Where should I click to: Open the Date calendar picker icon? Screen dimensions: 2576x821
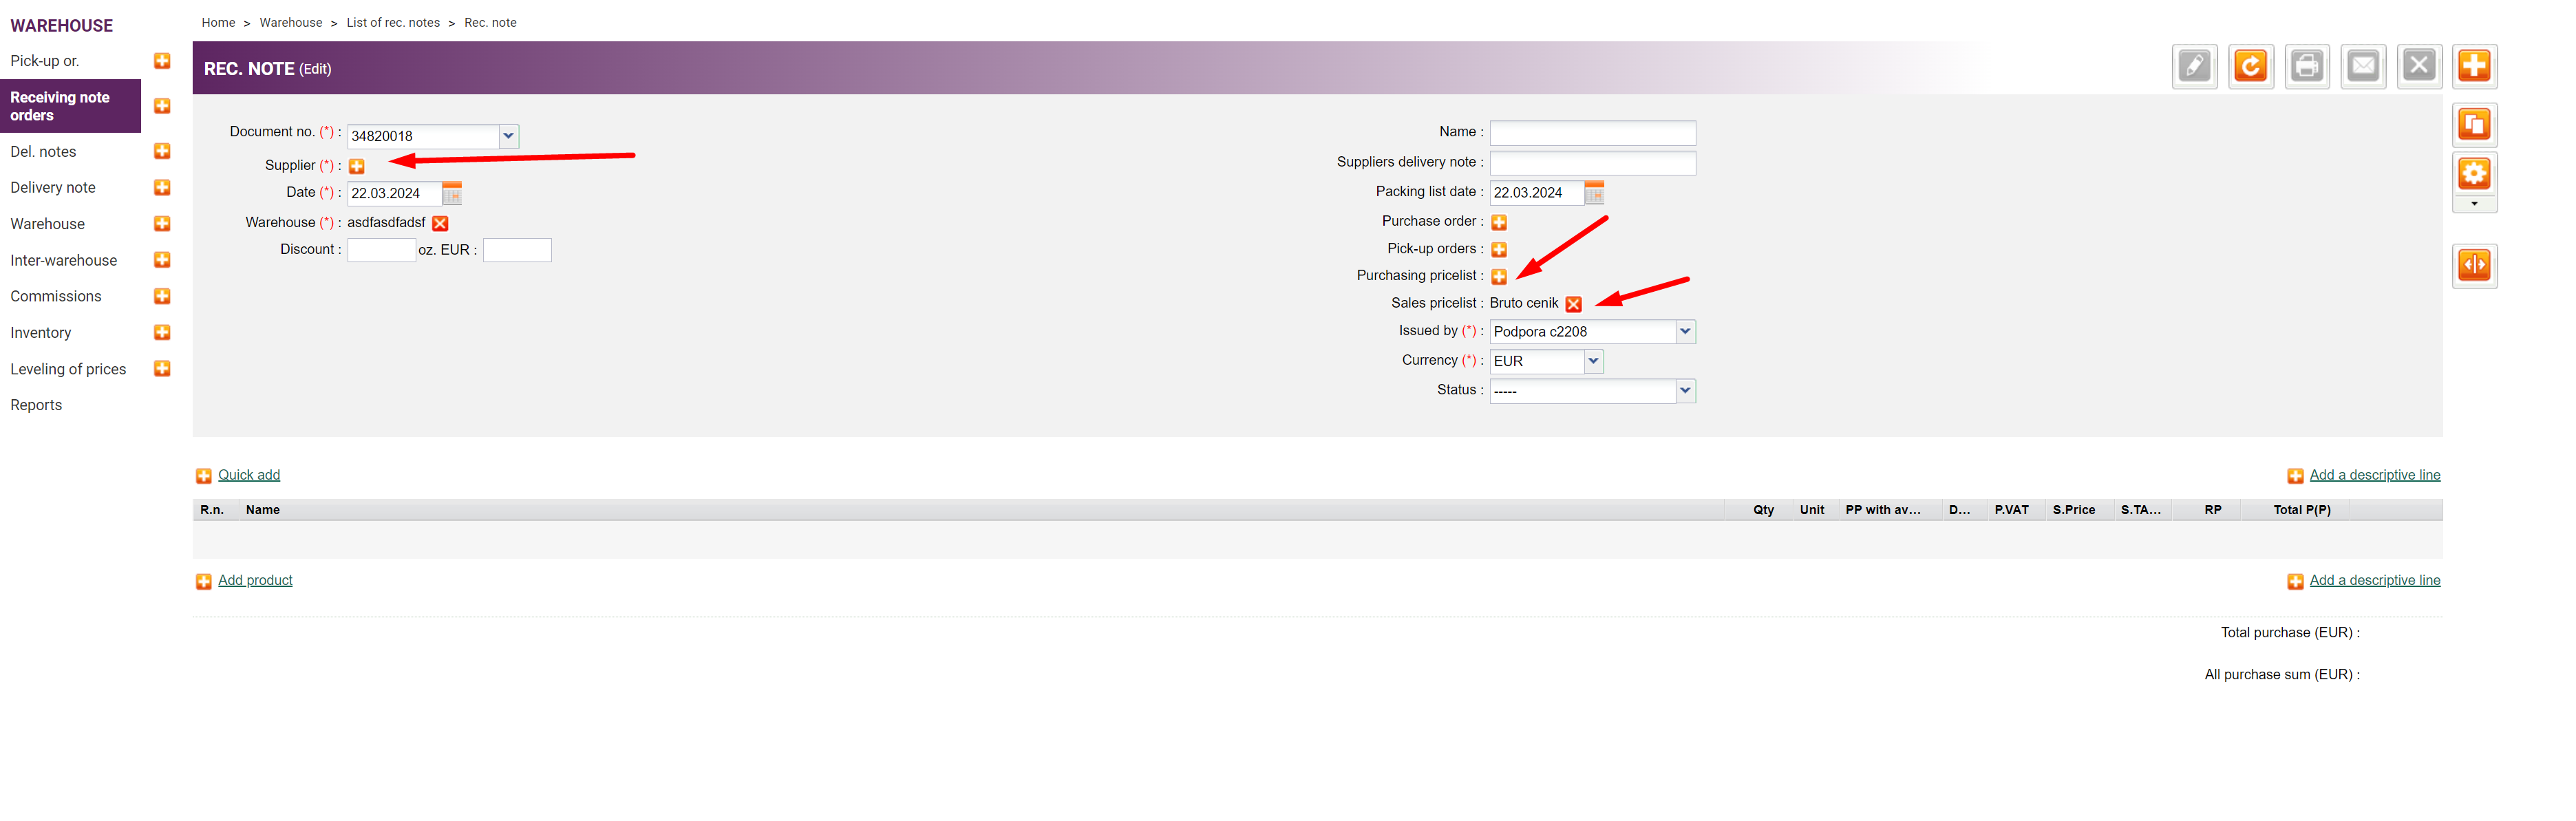(452, 193)
